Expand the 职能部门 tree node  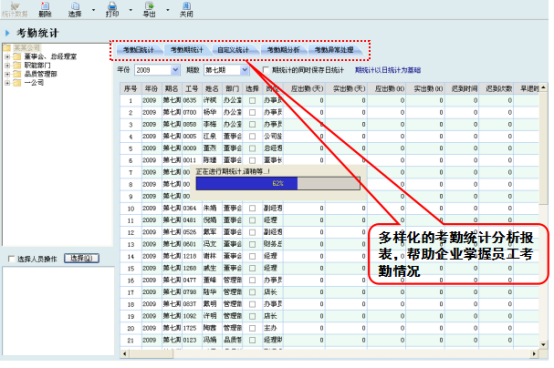7,65
